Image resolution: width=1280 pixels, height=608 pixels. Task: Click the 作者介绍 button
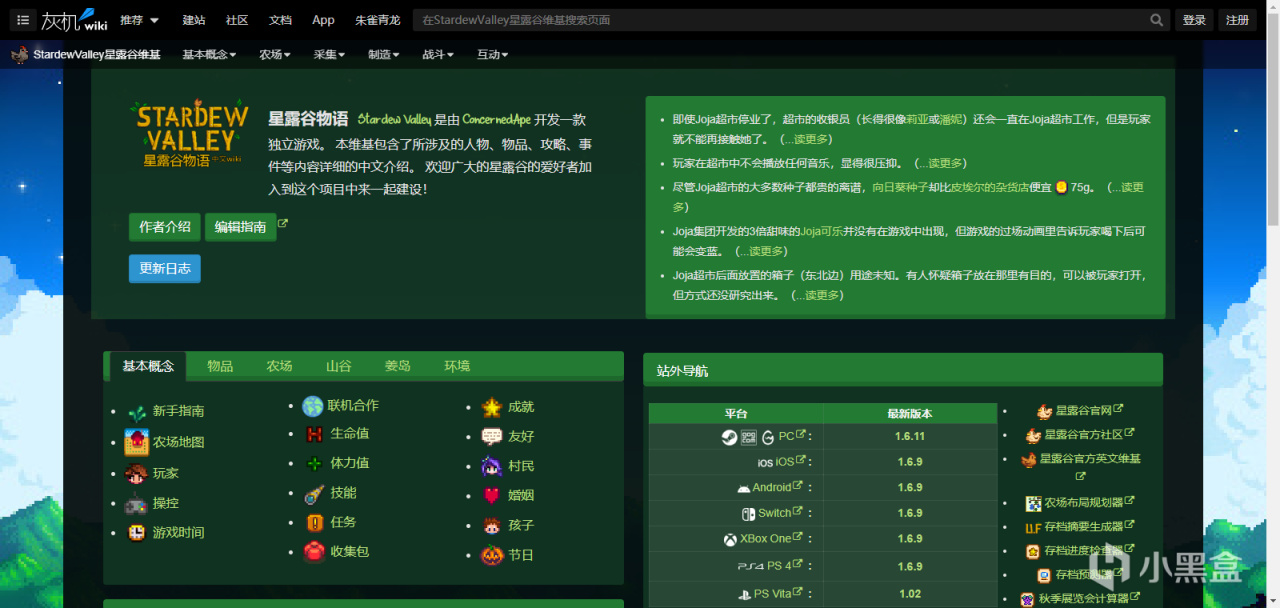[x=165, y=227]
